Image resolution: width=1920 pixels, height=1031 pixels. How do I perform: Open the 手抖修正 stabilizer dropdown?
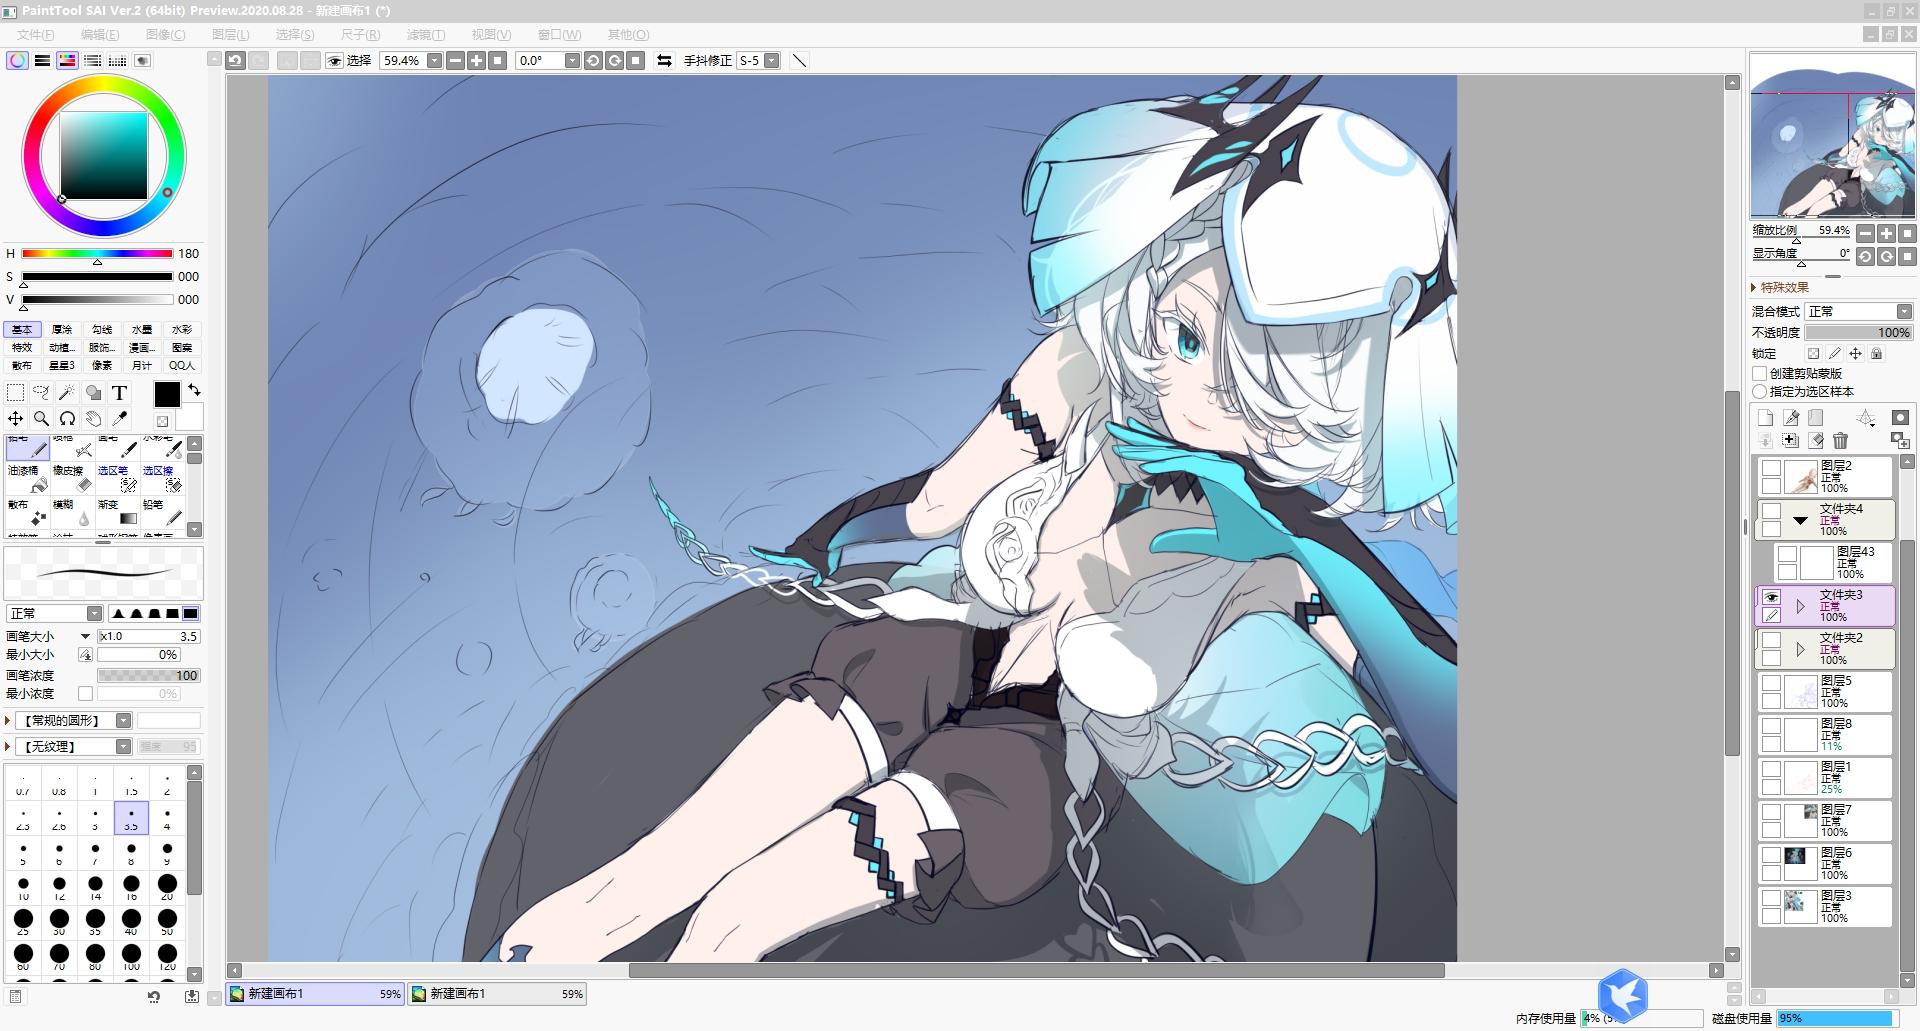pyautogui.click(x=771, y=61)
